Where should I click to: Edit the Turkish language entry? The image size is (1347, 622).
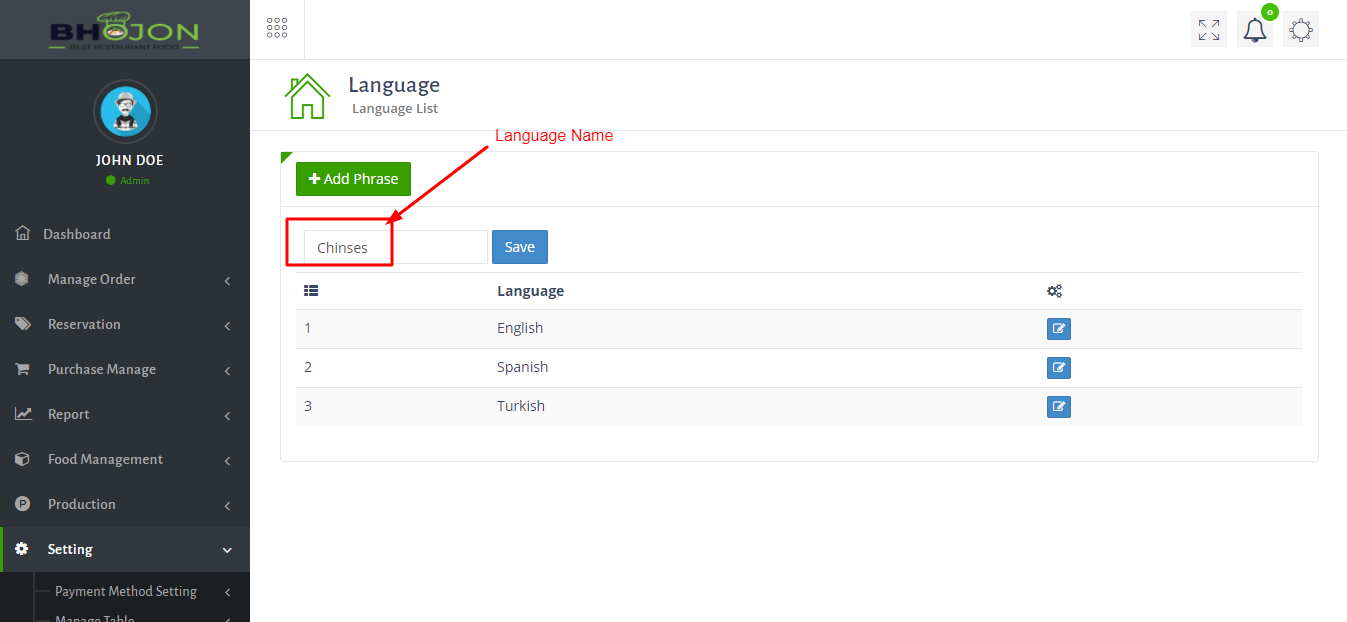tap(1058, 406)
